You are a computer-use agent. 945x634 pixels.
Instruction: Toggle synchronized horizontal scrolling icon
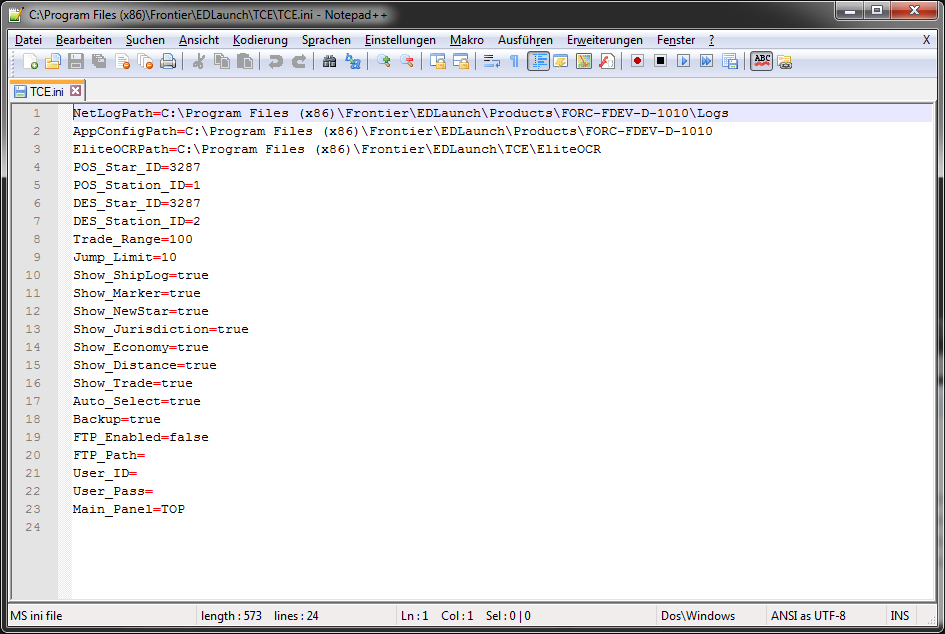click(461, 61)
